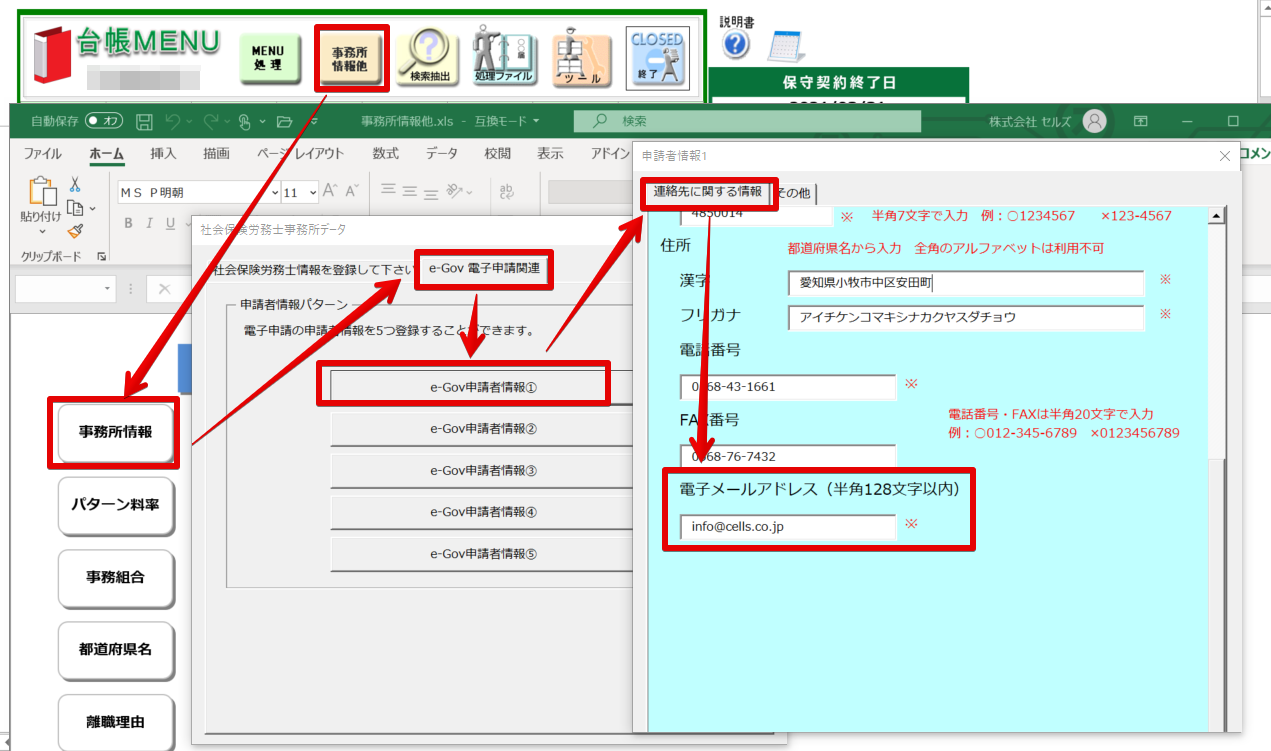Click the MENU処理 icon button
Image resolution: width=1271 pixels, height=751 pixels.
click(268, 58)
